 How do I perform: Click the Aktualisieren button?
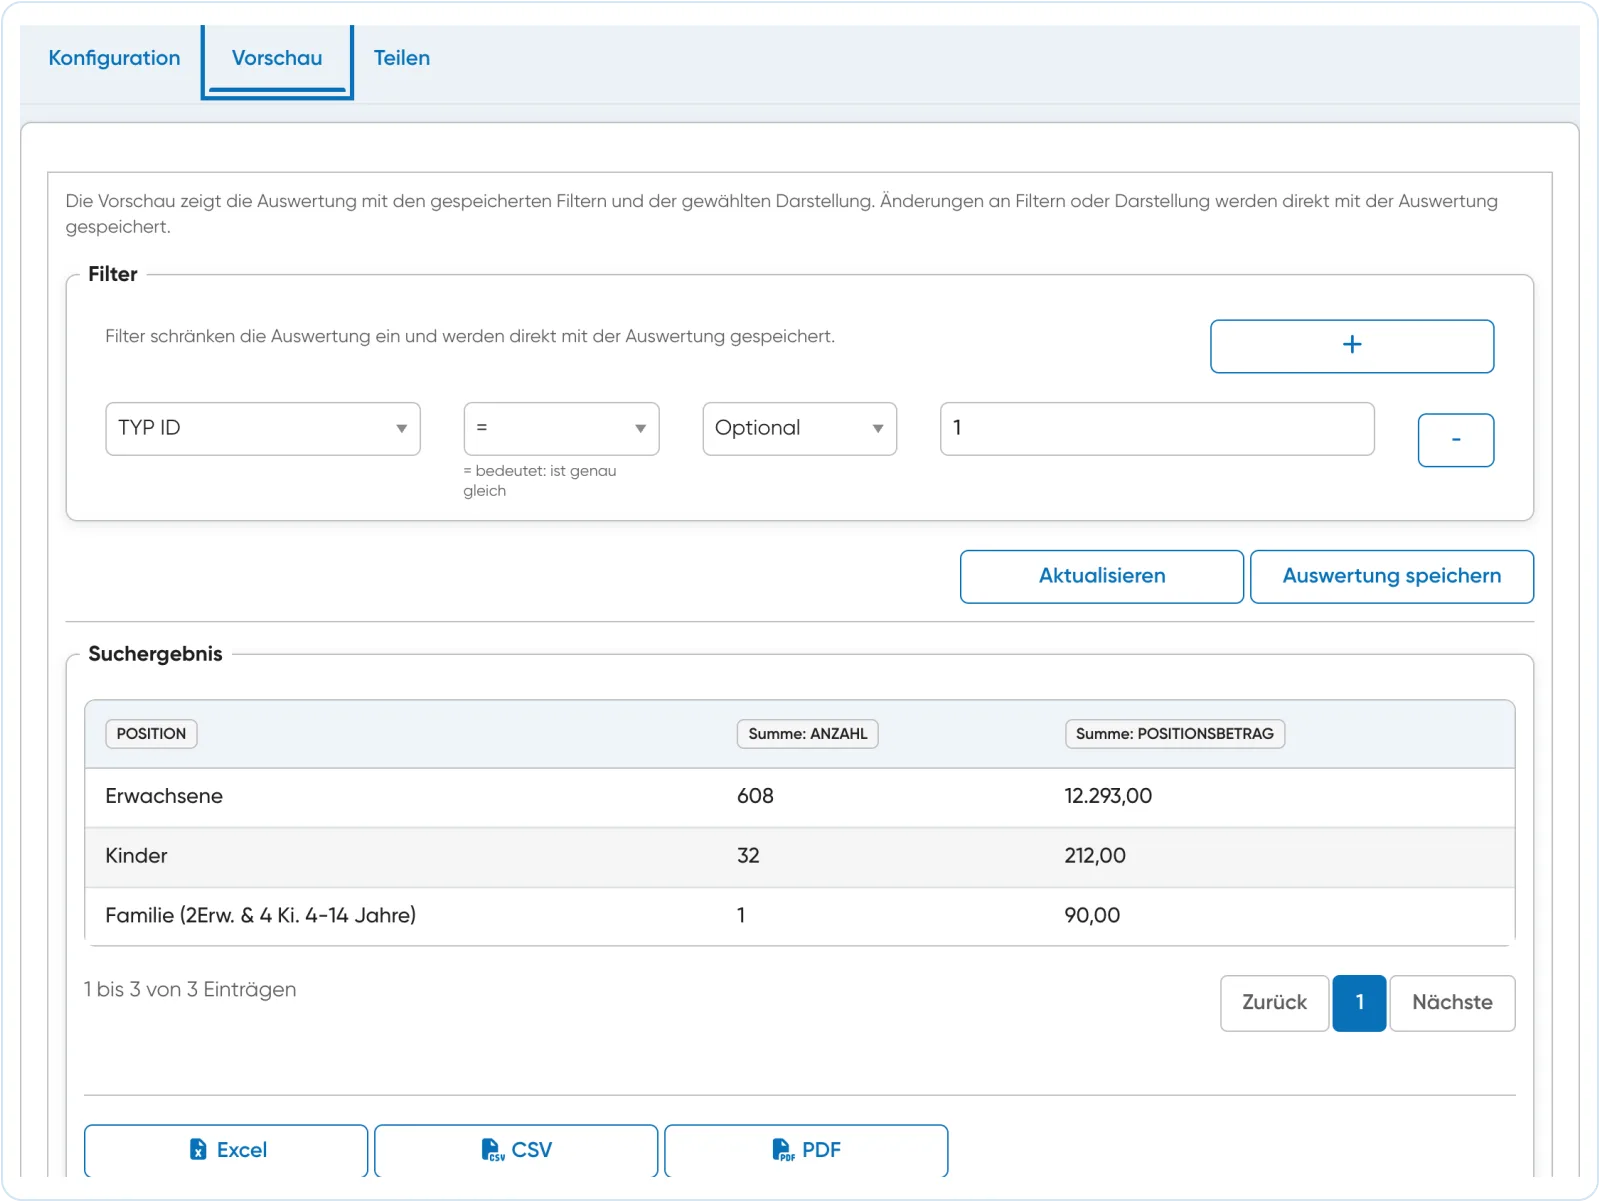1102,577
